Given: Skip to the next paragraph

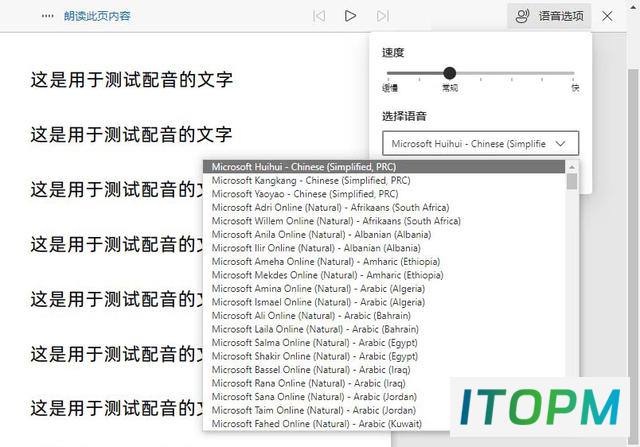Looking at the screenshot, I should click(x=382, y=16).
